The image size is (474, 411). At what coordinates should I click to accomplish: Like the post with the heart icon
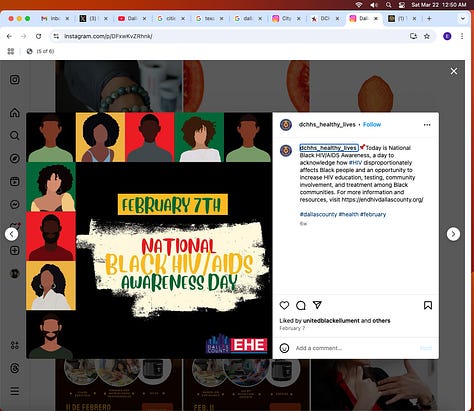284,305
